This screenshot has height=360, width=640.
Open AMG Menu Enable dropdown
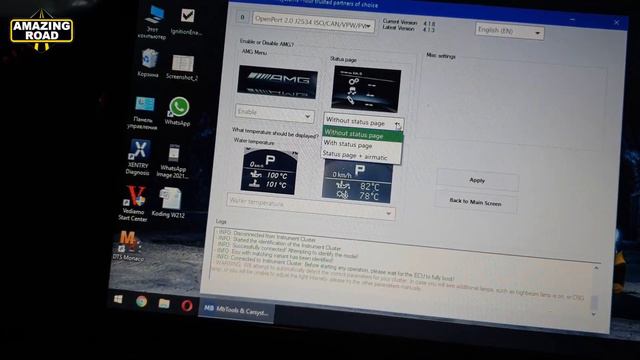[275, 113]
